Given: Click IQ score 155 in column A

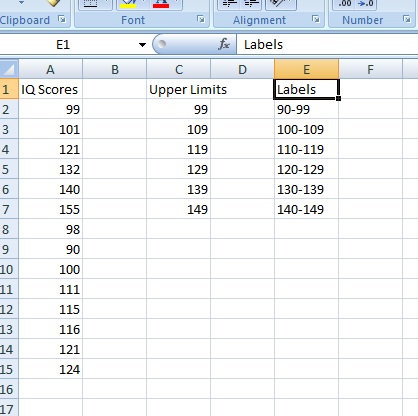Looking at the screenshot, I should point(50,209).
